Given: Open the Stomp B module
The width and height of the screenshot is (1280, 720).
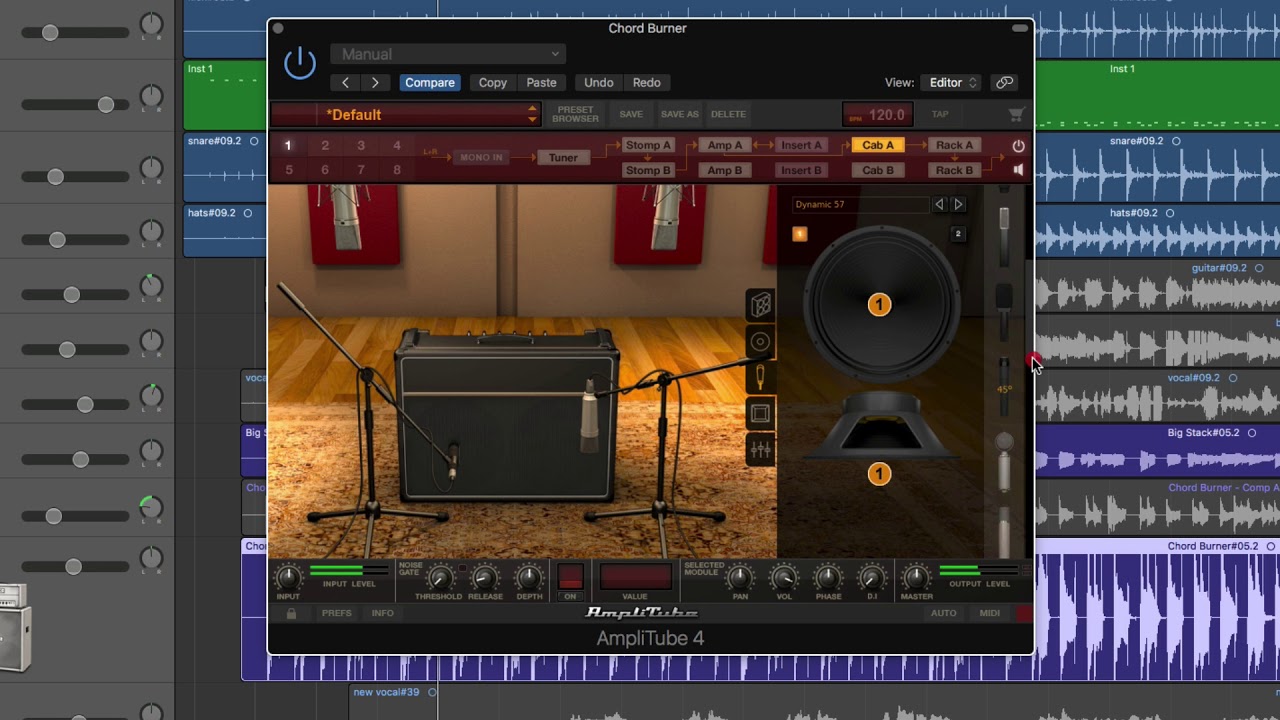Looking at the screenshot, I should (x=648, y=171).
